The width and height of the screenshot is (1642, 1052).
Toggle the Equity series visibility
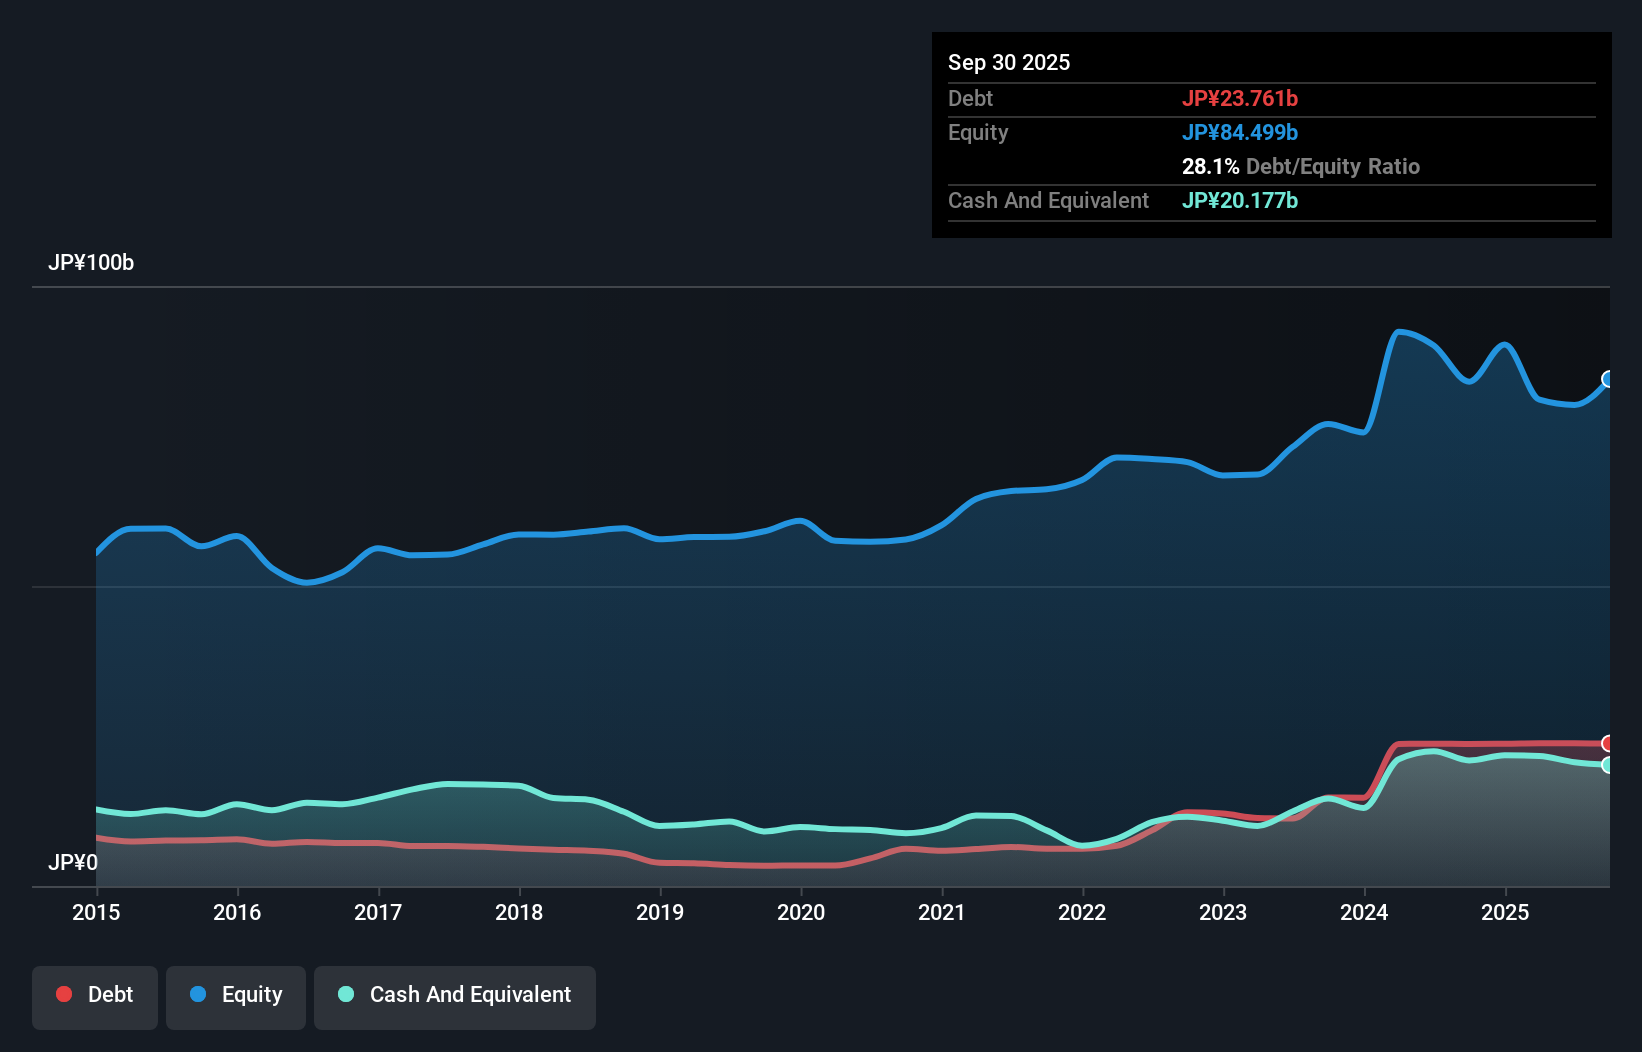tap(236, 996)
